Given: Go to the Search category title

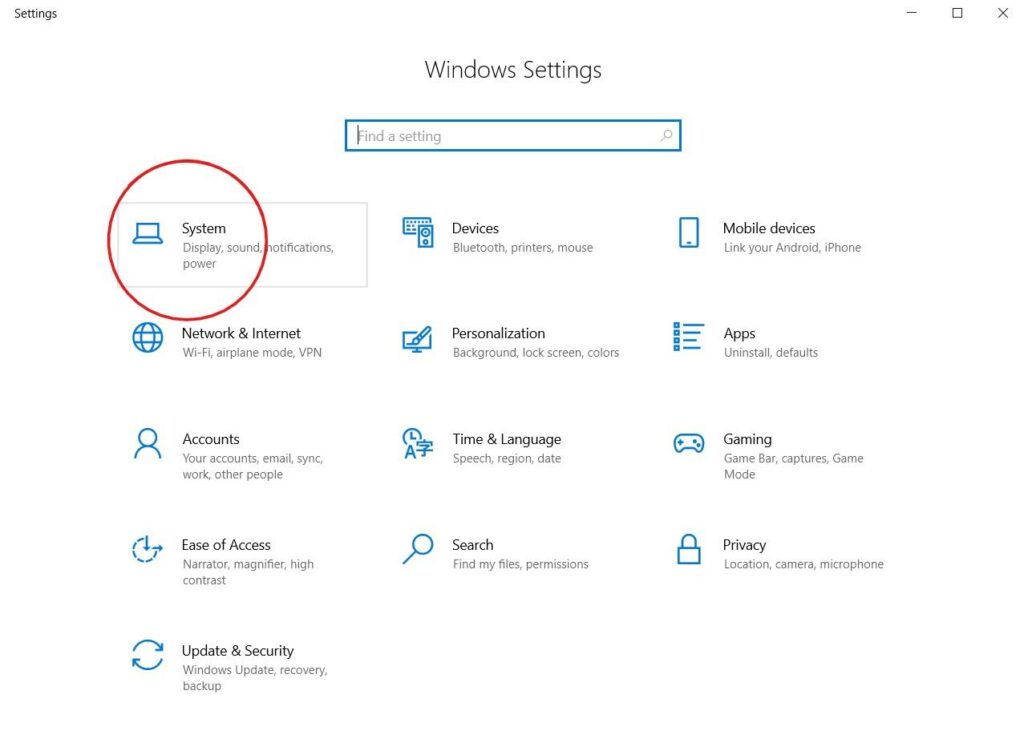Looking at the screenshot, I should point(473,545).
